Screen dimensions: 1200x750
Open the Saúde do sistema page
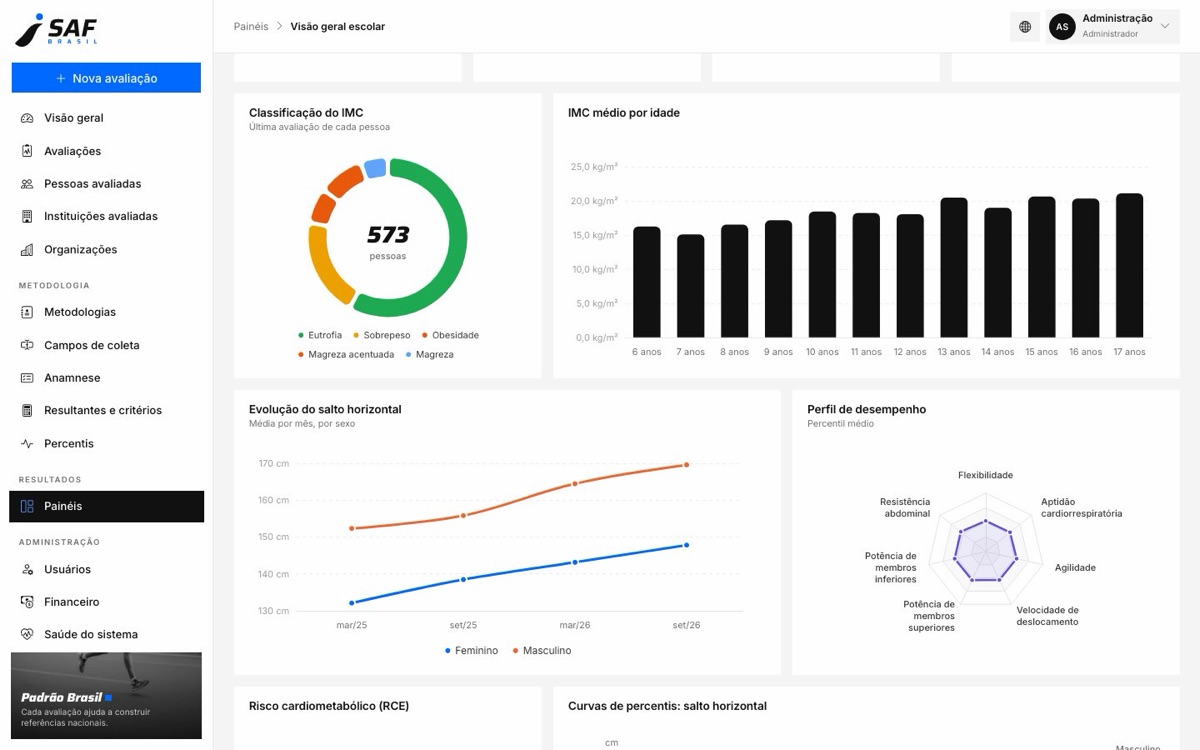coord(106,634)
